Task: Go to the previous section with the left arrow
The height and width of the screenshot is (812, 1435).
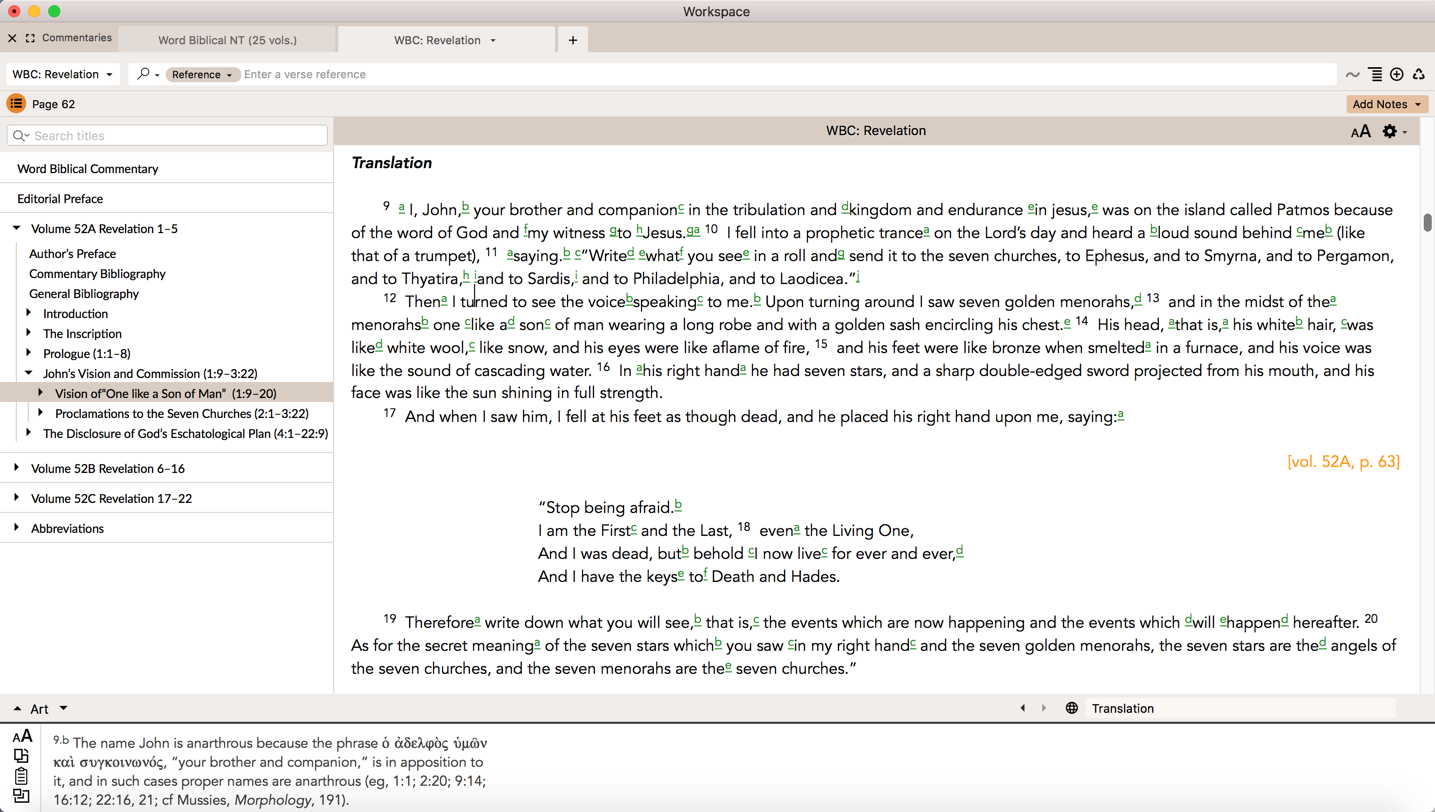Action: click(1023, 709)
